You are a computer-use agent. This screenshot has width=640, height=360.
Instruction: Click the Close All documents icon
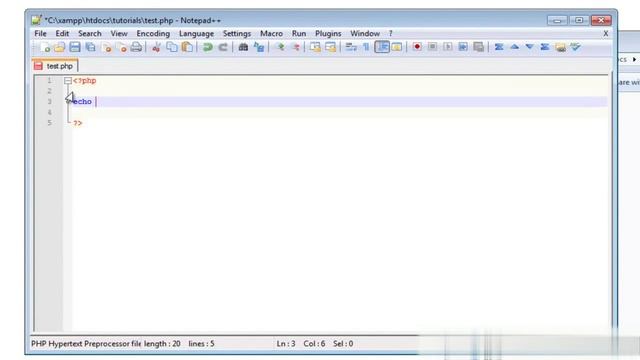(121, 47)
